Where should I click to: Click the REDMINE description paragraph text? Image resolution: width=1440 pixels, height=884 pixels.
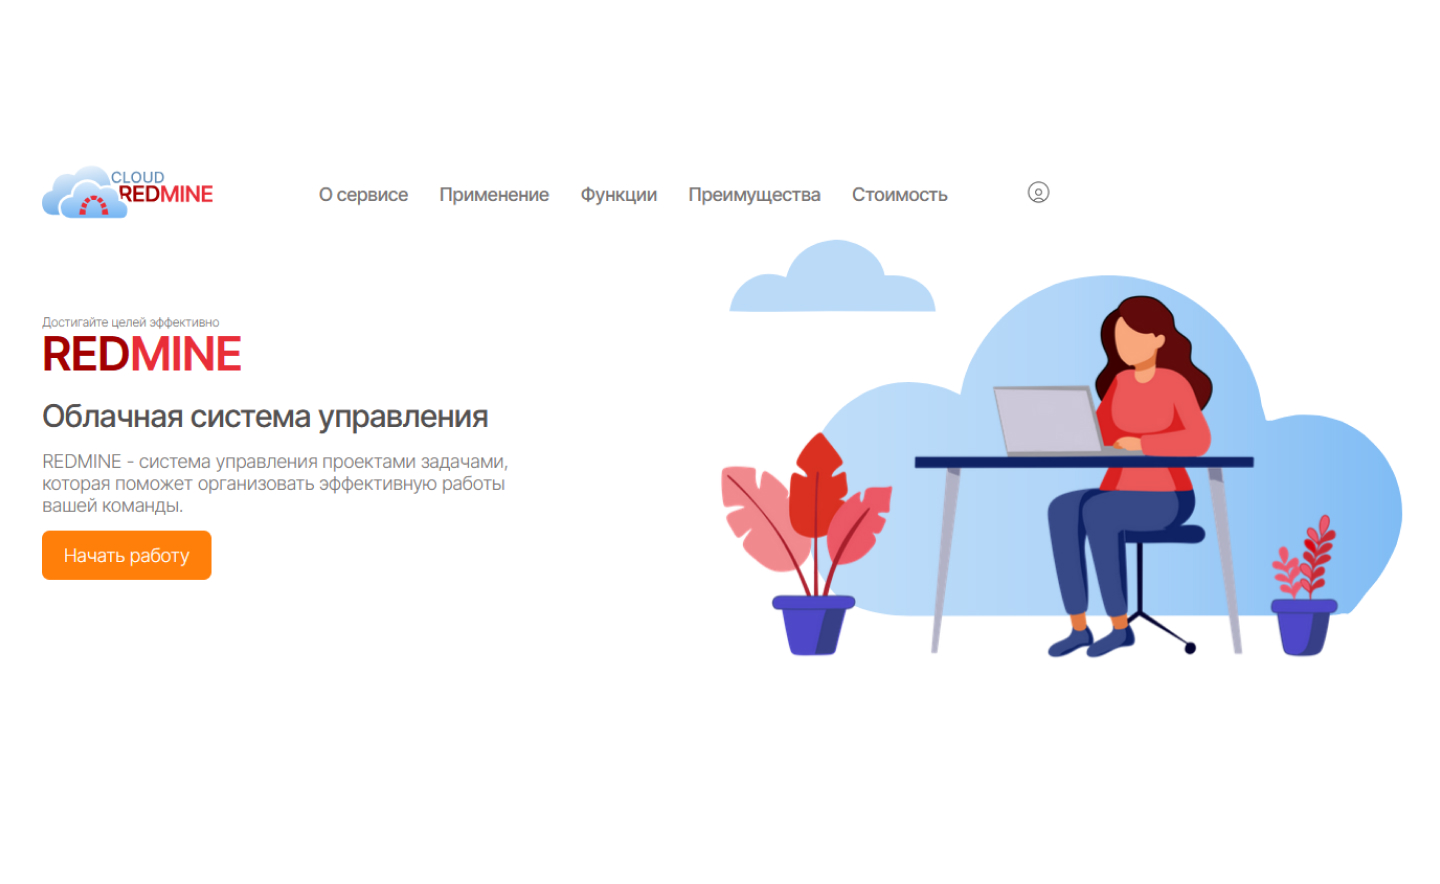pyautogui.click(x=275, y=483)
